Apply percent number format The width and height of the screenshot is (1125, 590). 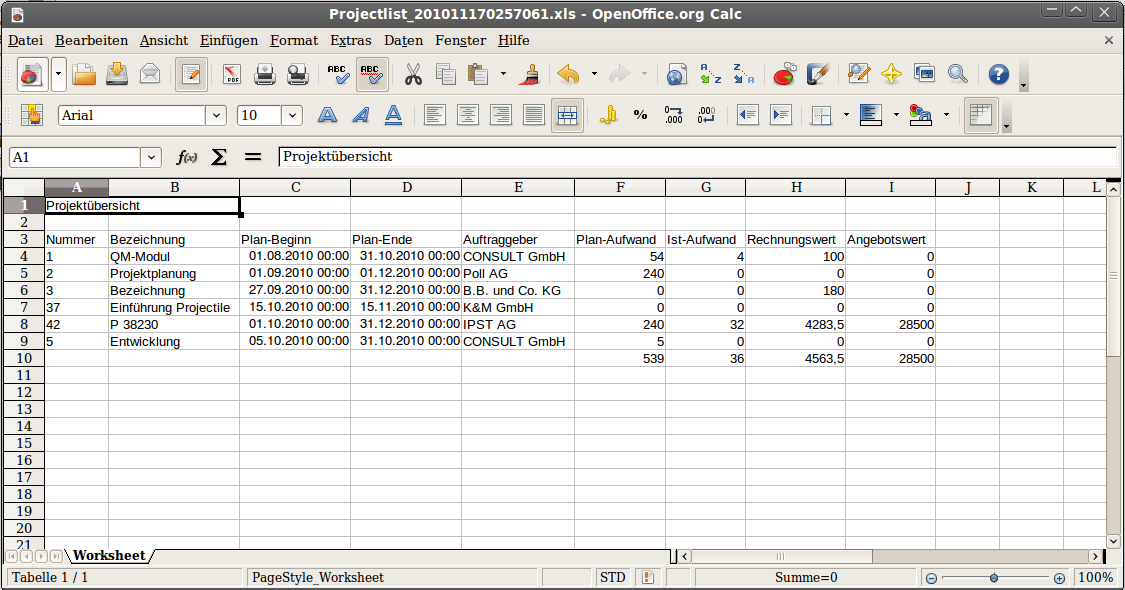640,115
